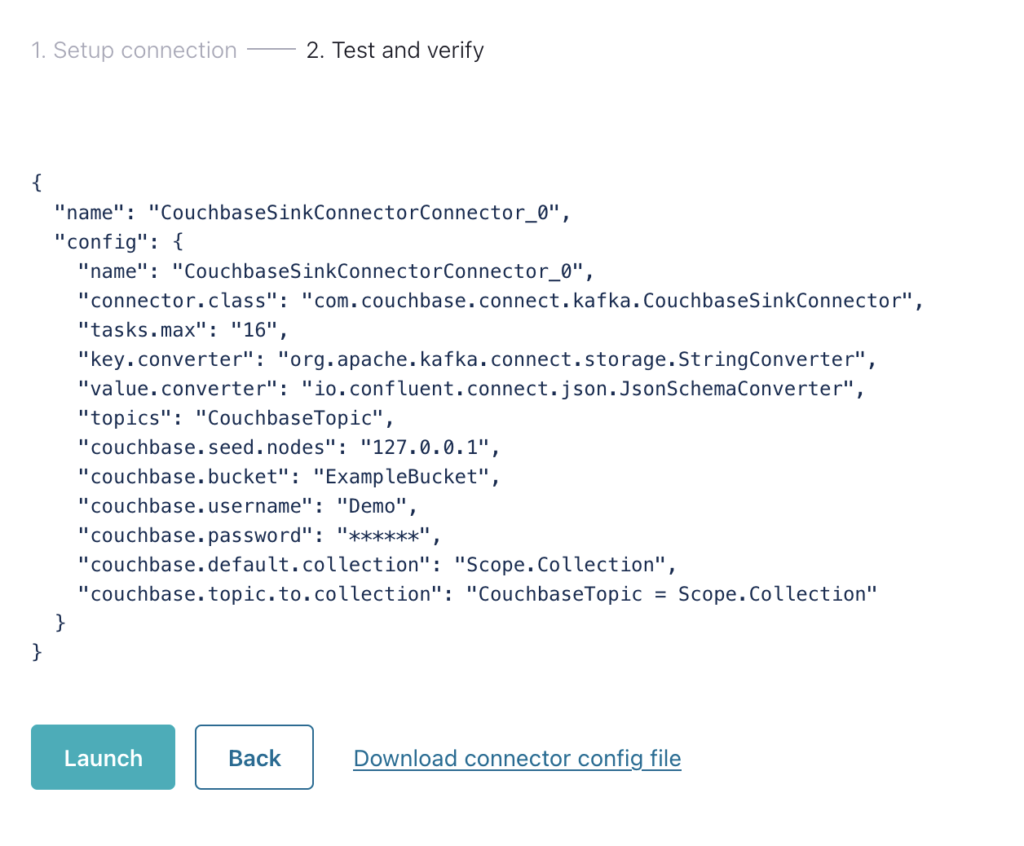Click the masked couchbase password value
This screenshot has width=1024, height=846.
(383, 535)
